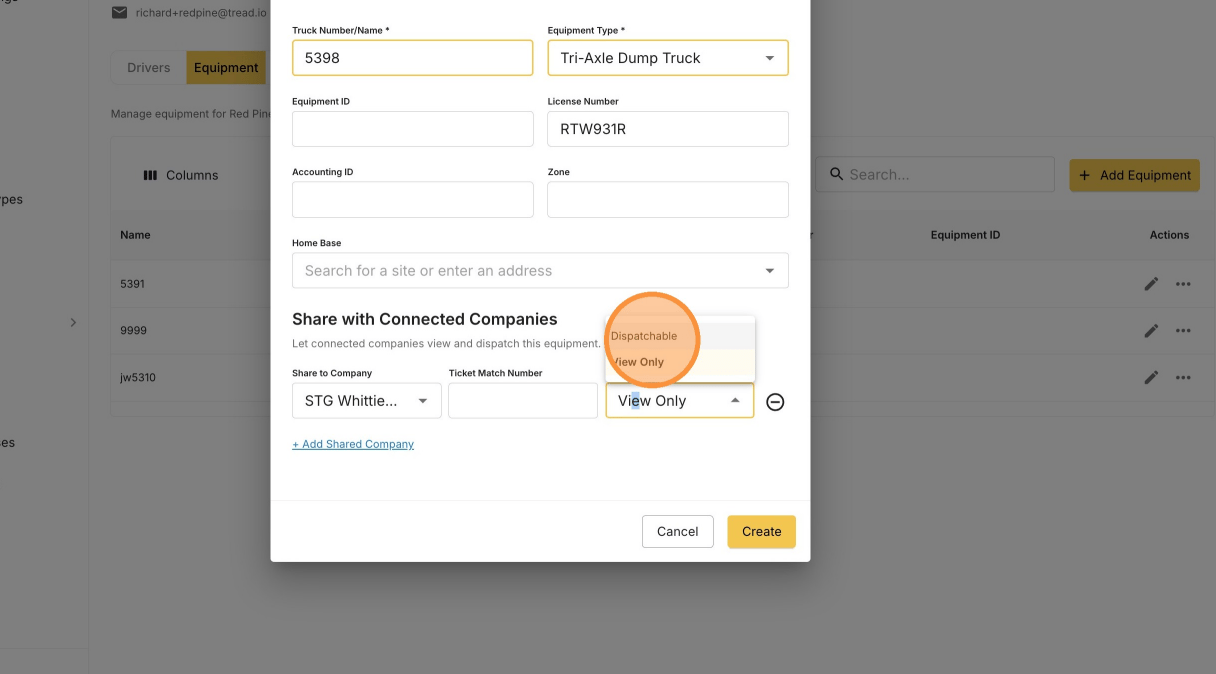Open the Share to Company dropdown
This screenshot has height=674, width=1216.
click(x=367, y=401)
